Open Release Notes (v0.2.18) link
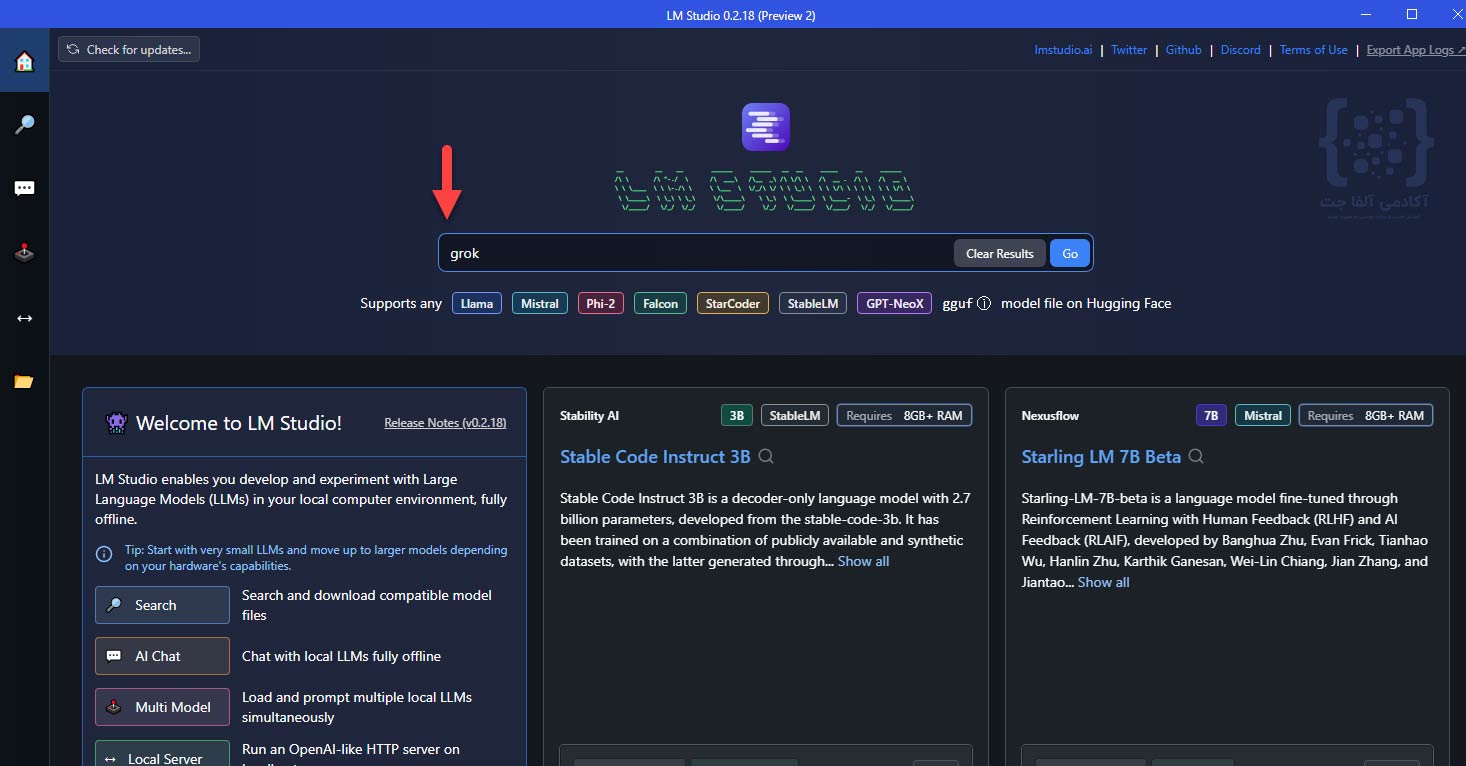The height and width of the screenshot is (766, 1466). (x=445, y=423)
